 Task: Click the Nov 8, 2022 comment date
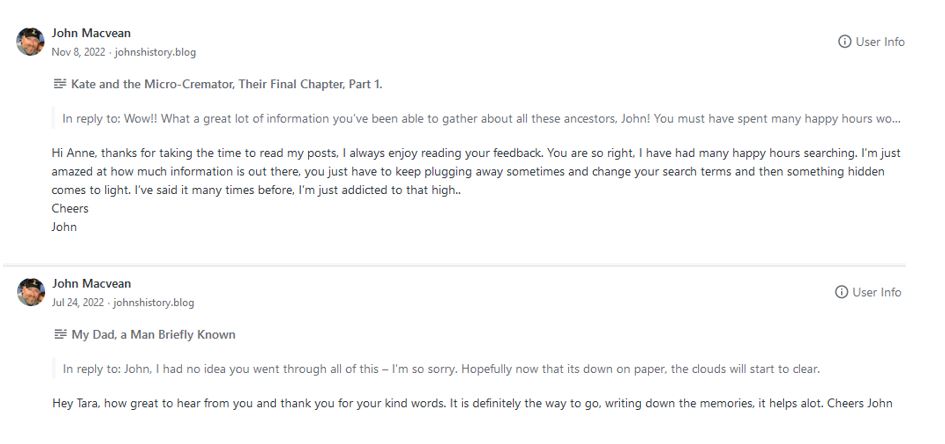point(77,52)
